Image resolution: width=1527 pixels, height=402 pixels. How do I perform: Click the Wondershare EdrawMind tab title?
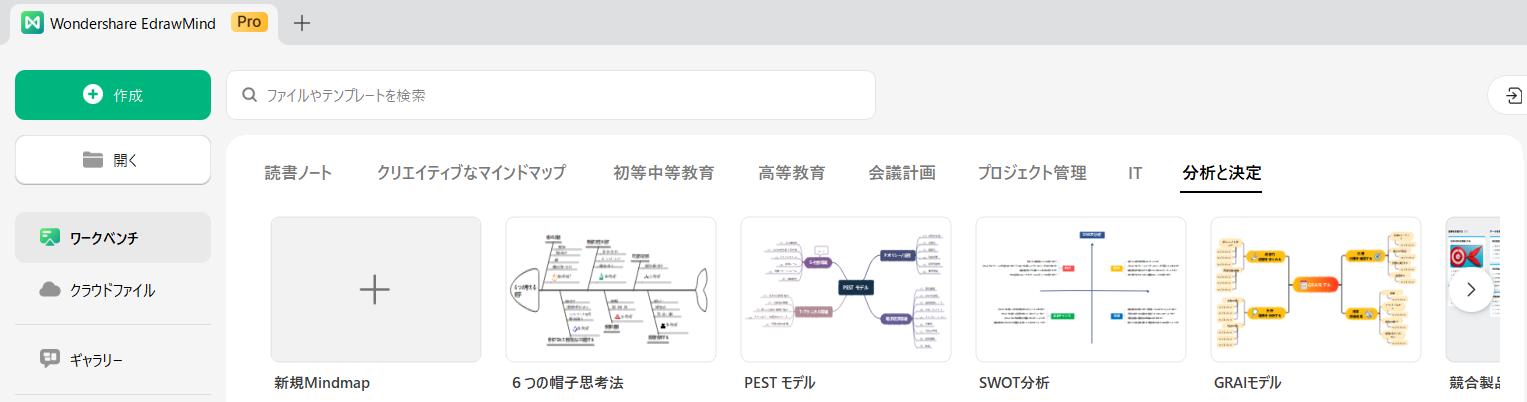(x=133, y=23)
